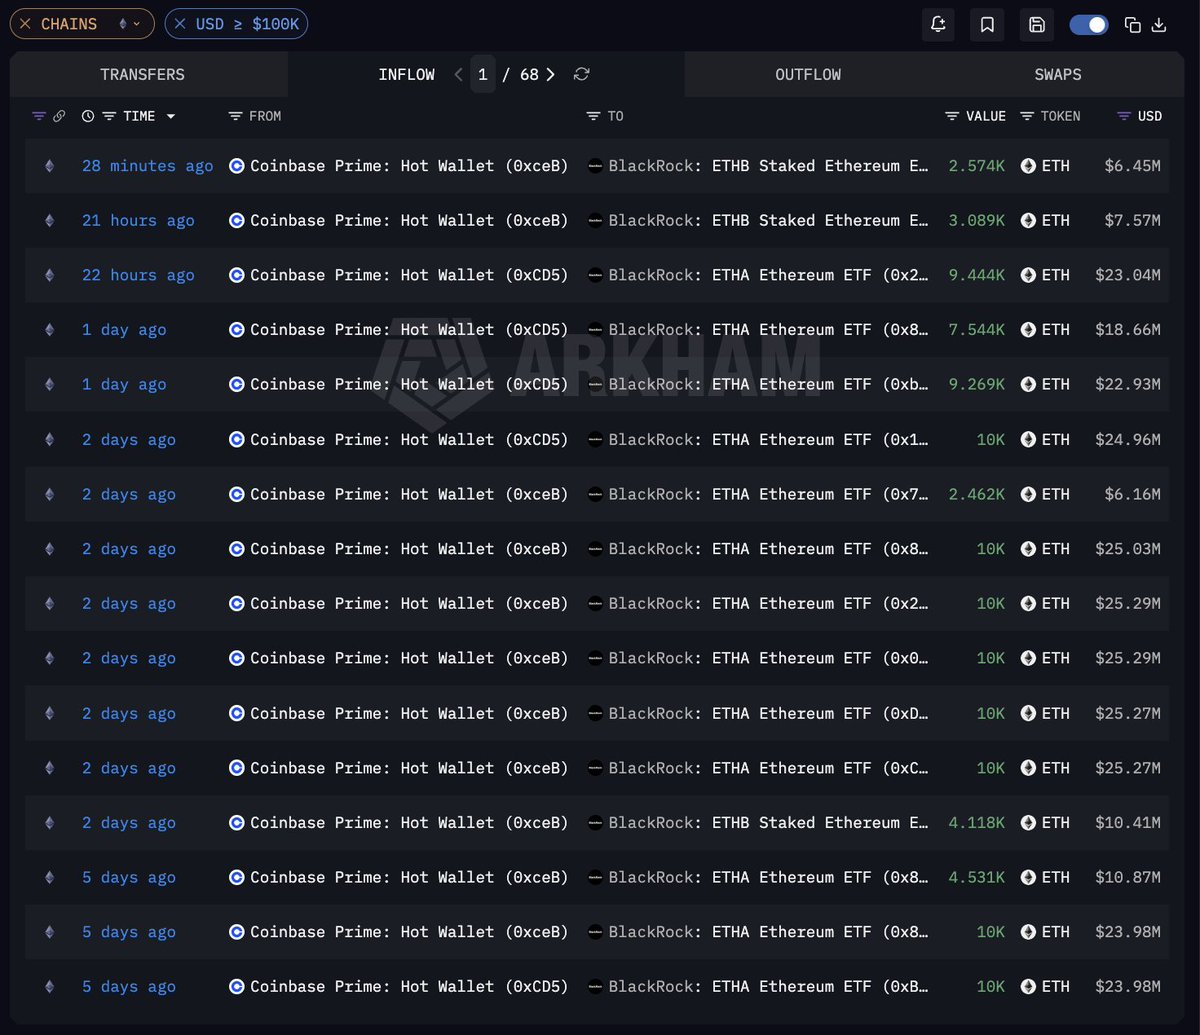Screen dimensions: 1200x1035
Task: Select the $25.03M USD amount
Action: [1128, 549]
